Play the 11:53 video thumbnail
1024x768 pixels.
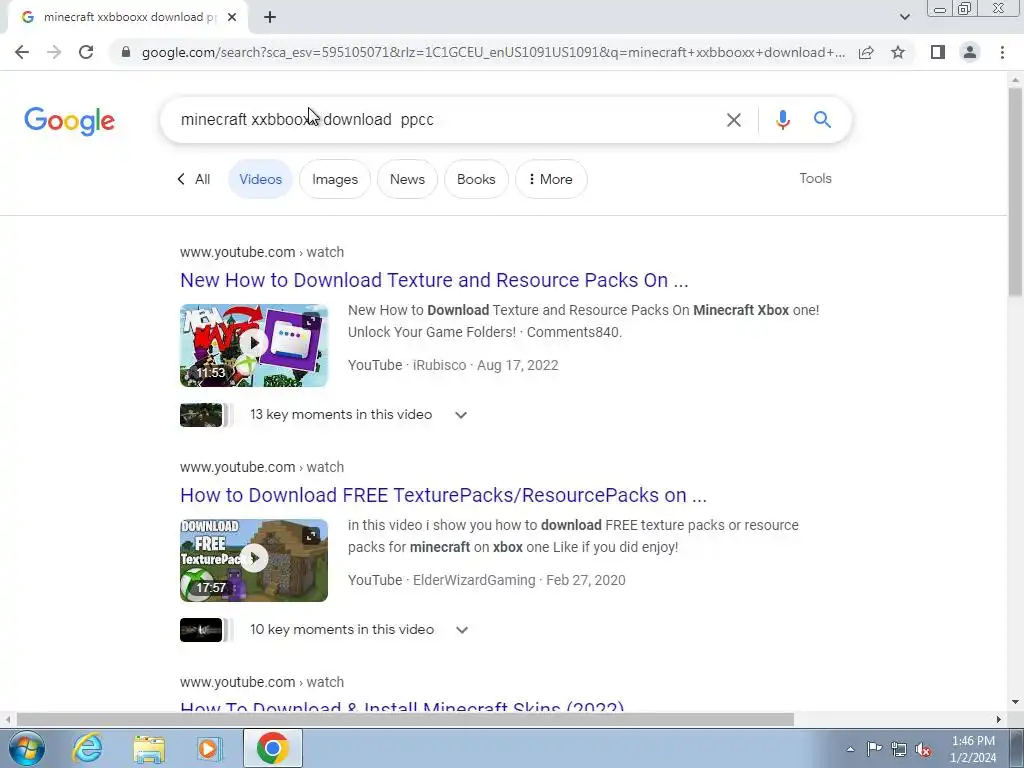tap(253, 344)
